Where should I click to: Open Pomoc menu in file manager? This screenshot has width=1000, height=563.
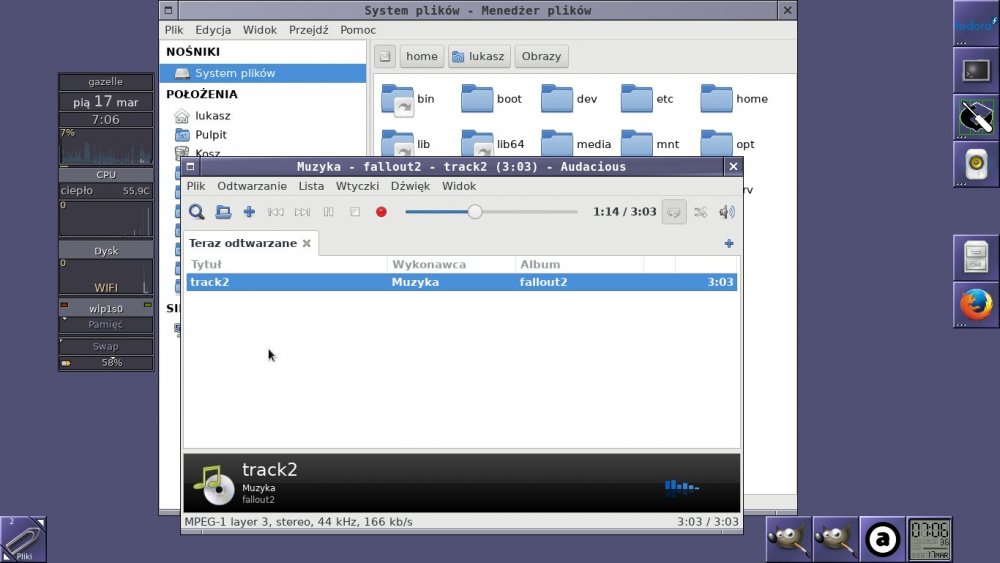(358, 30)
